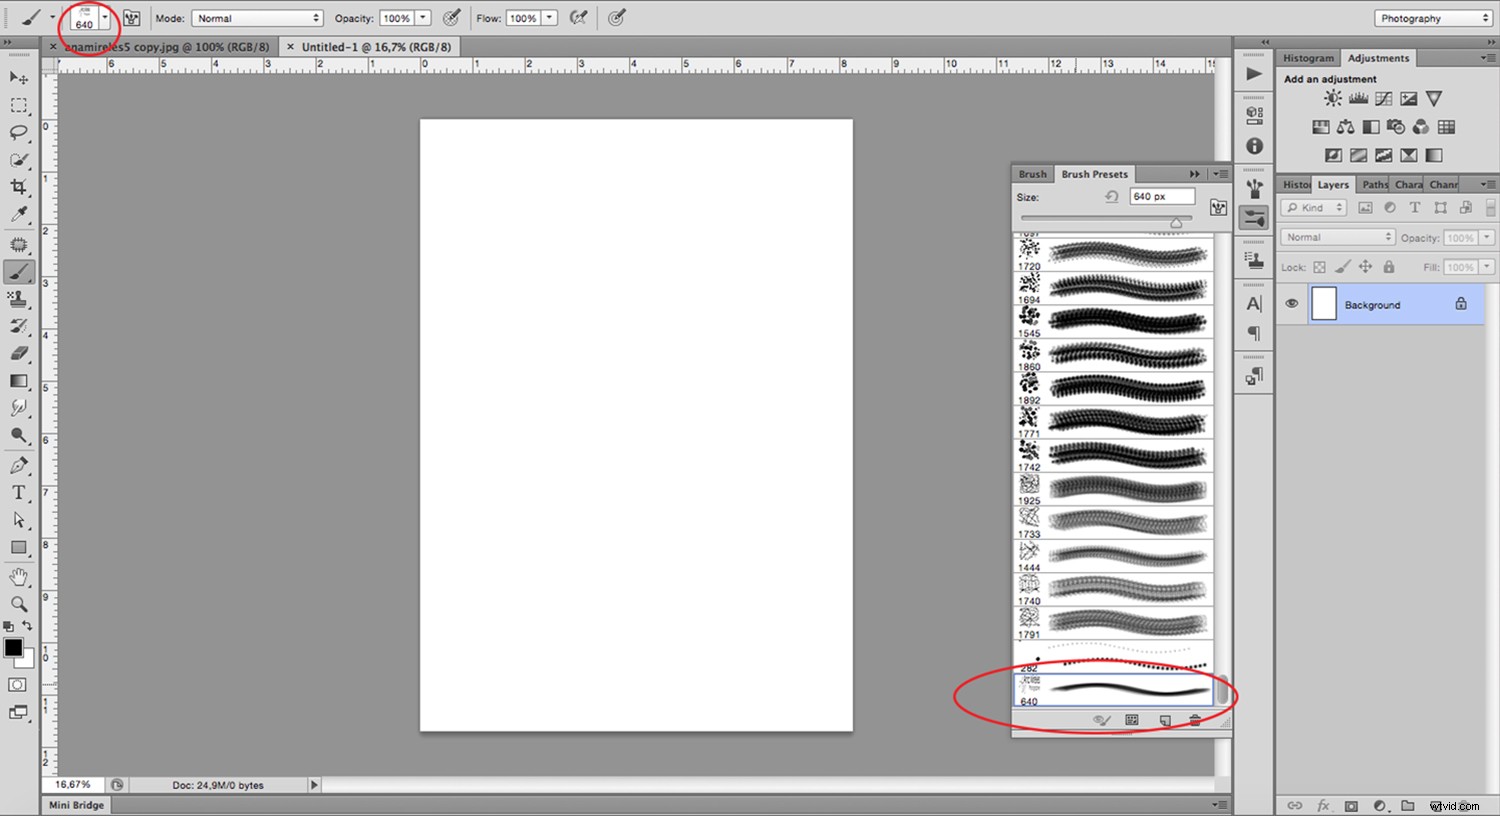1500x816 pixels.
Task: Create a new brush preset
Action: [1164, 720]
